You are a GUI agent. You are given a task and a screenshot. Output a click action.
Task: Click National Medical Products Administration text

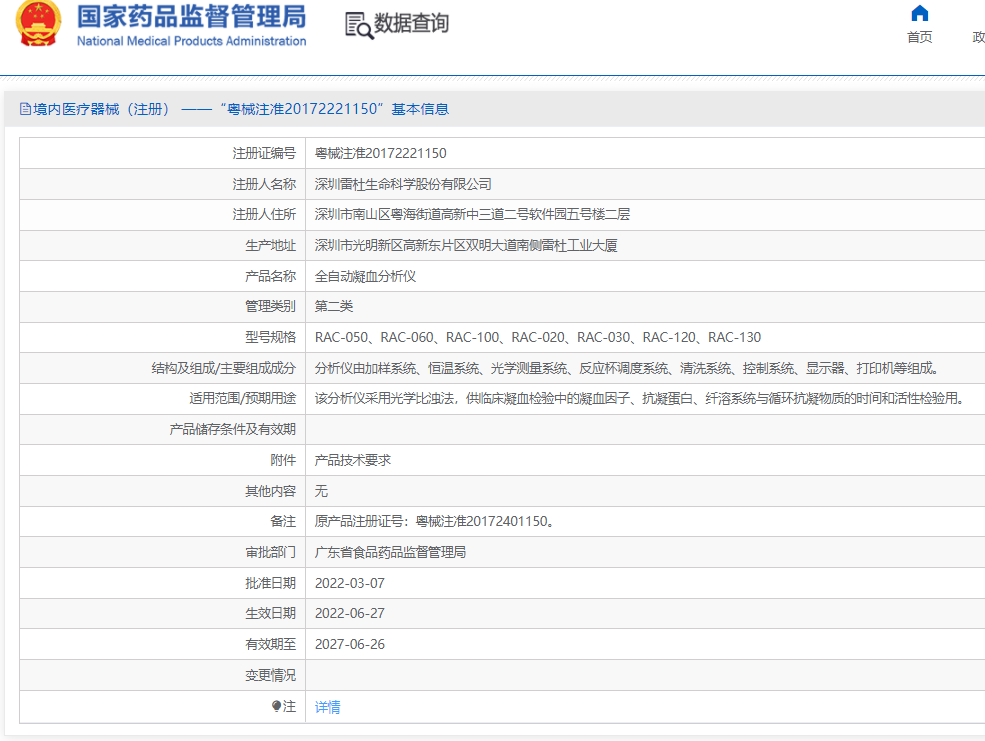click(192, 41)
